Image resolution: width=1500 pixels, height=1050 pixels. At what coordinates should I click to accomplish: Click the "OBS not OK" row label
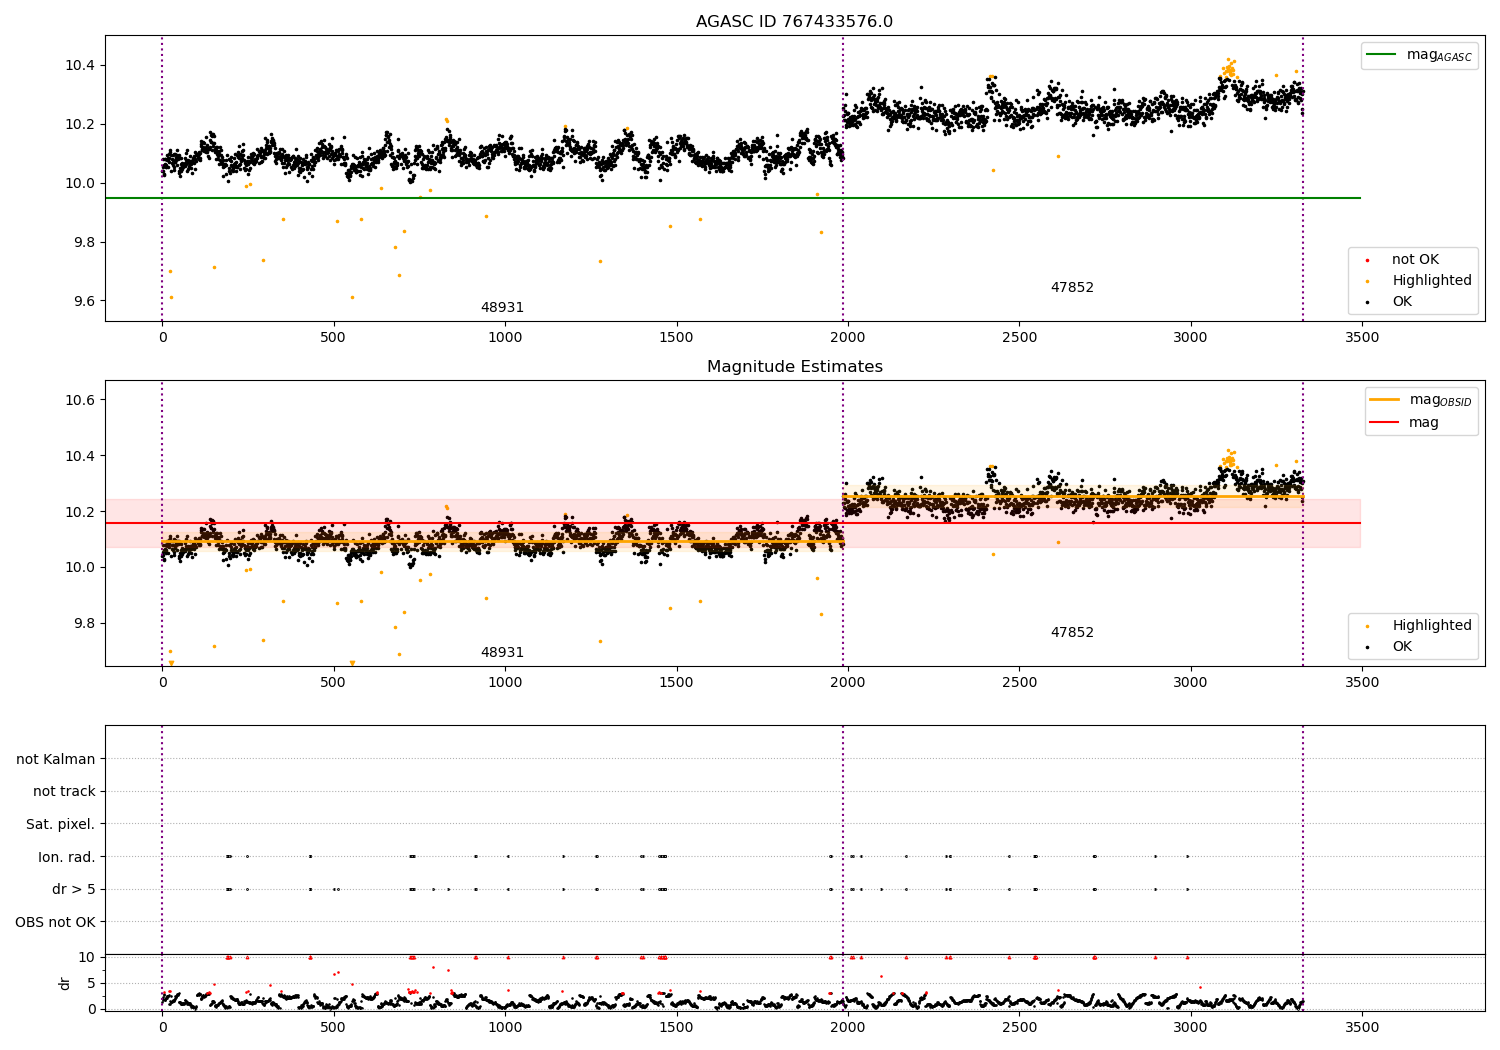(x=55, y=923)
